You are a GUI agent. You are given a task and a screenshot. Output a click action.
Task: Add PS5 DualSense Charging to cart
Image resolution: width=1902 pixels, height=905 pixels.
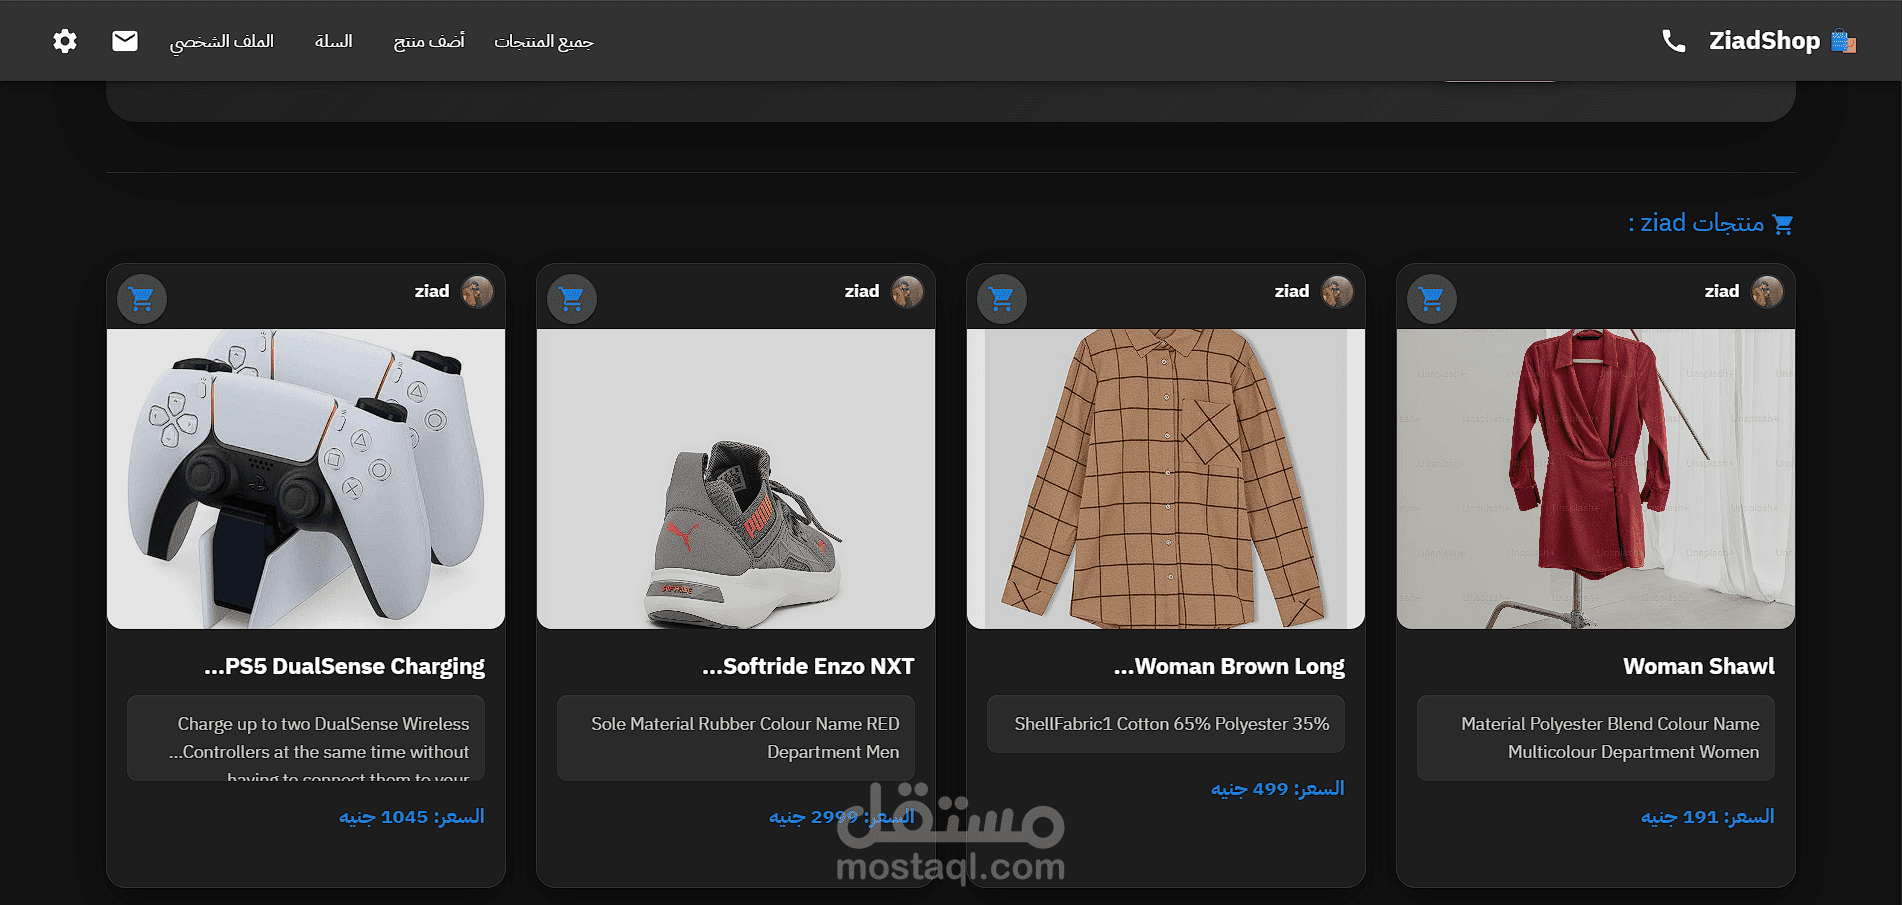click(x=142, y=298)
